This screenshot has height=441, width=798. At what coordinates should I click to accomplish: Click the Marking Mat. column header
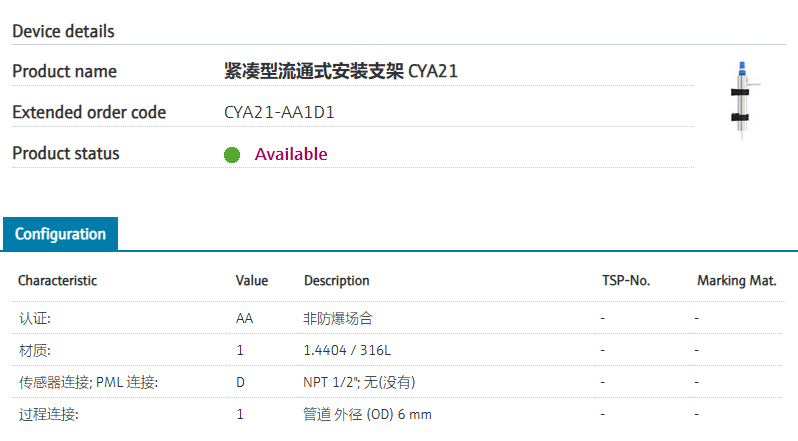[x=736, y=280]
